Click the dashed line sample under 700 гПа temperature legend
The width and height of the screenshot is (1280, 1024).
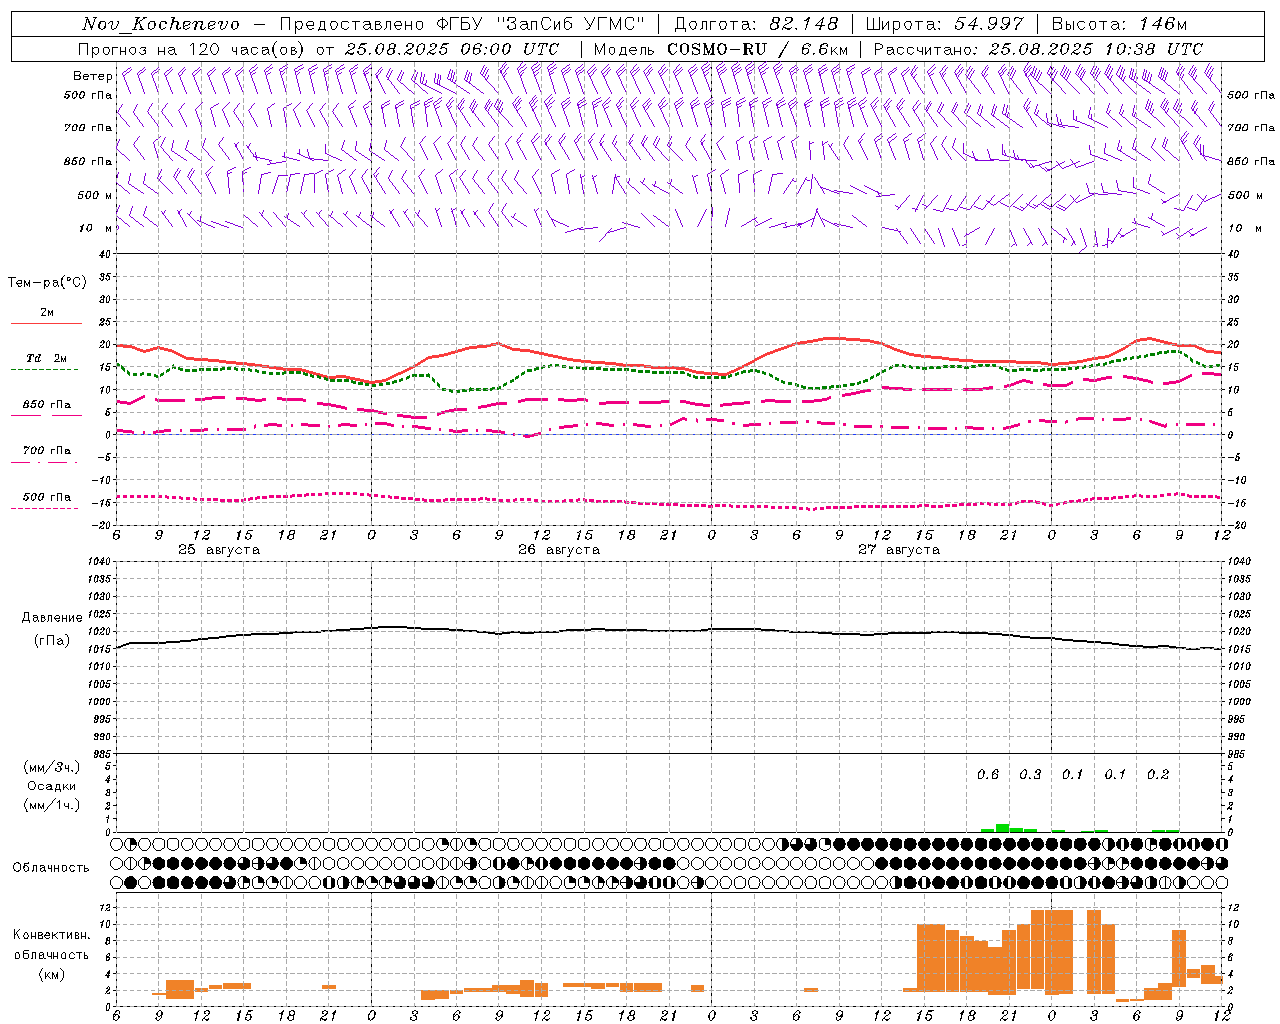click(44, 462)
